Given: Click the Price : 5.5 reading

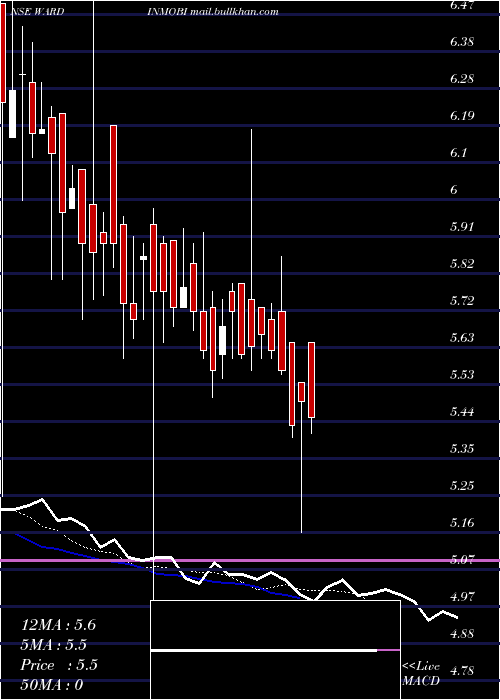Looking at the screenshot, I should pos(59,665).
